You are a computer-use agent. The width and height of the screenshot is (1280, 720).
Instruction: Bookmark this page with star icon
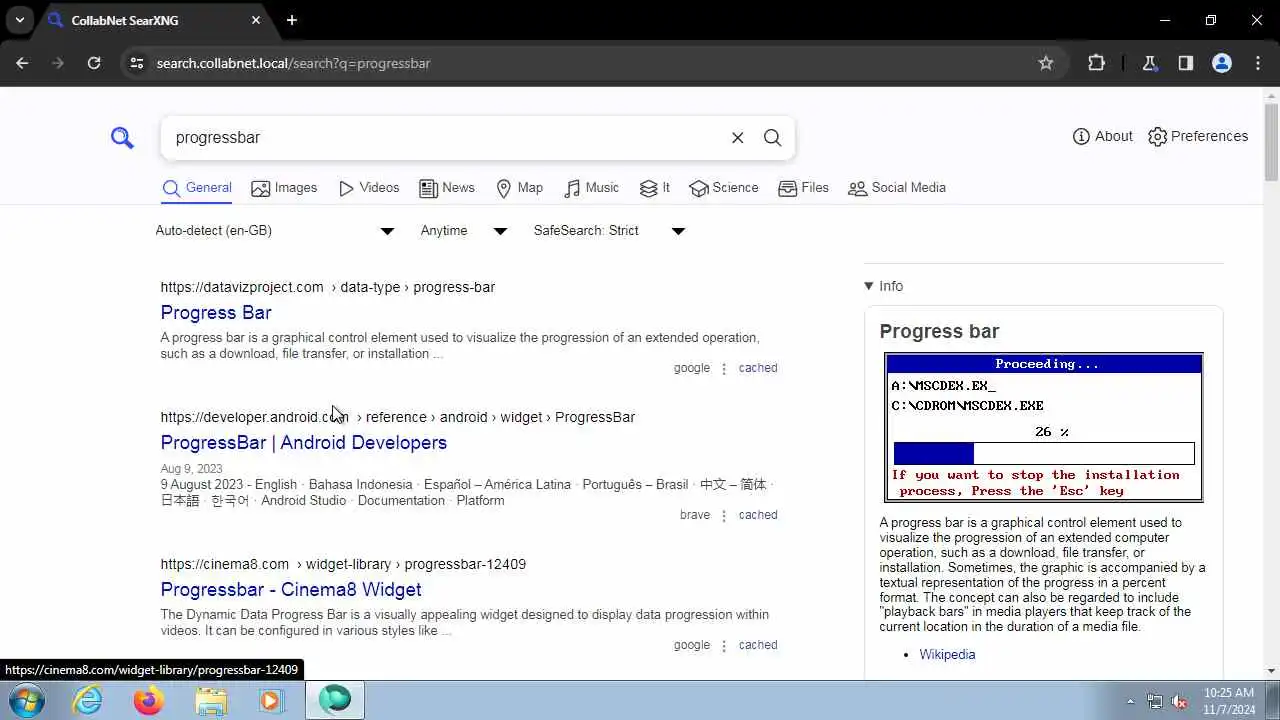pos(1046,63)
